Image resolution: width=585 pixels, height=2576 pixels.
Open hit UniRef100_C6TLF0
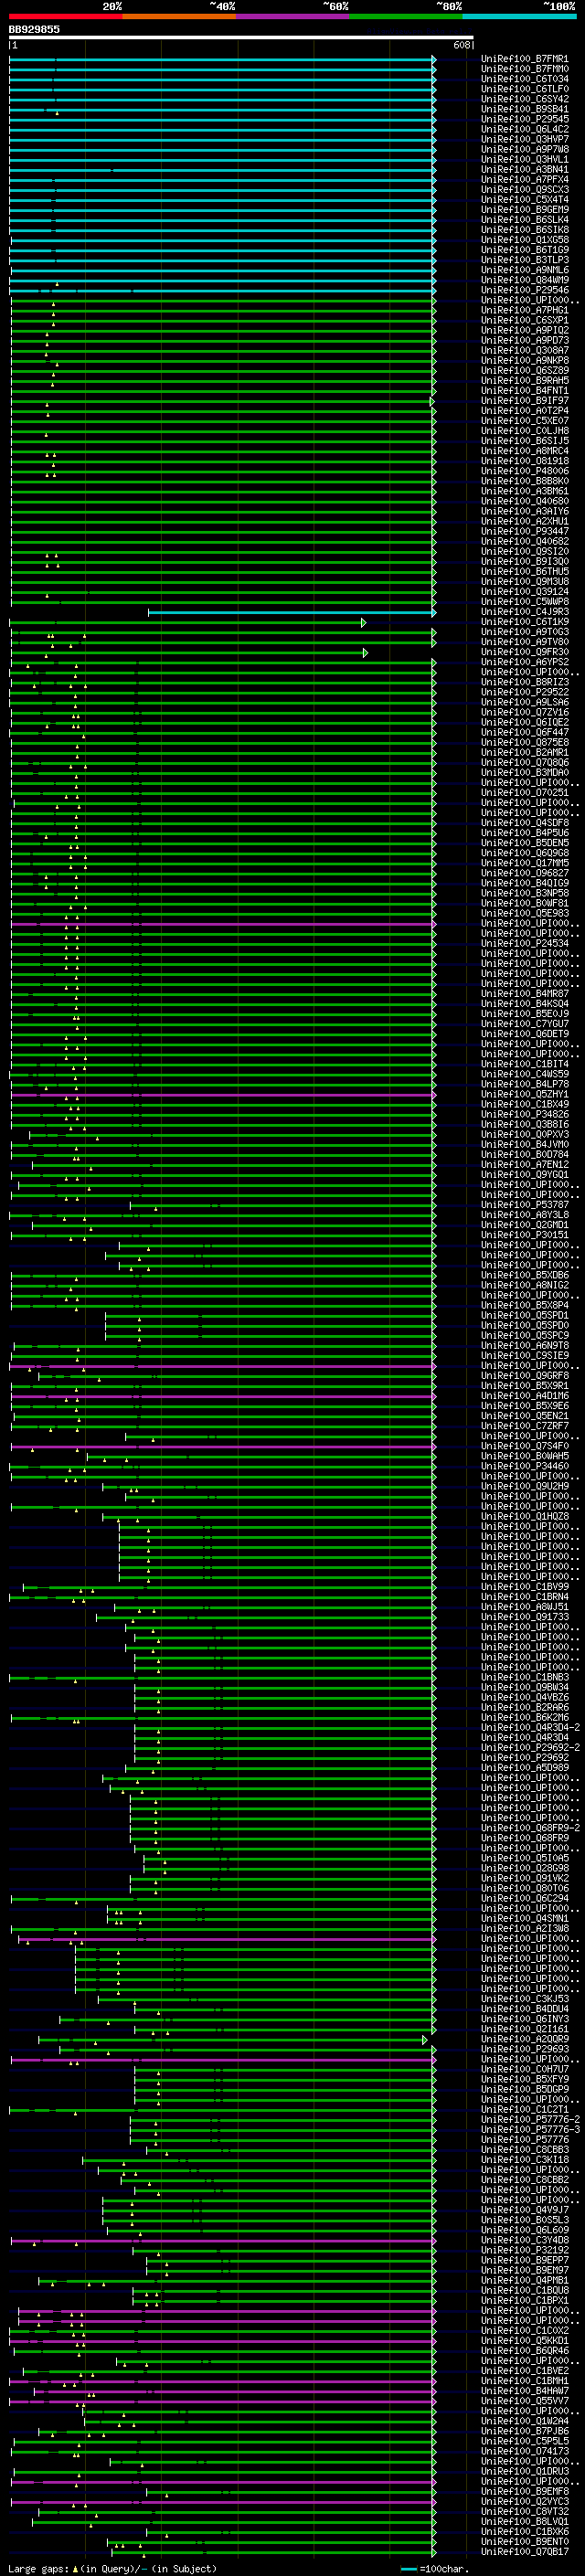point(524,89)
